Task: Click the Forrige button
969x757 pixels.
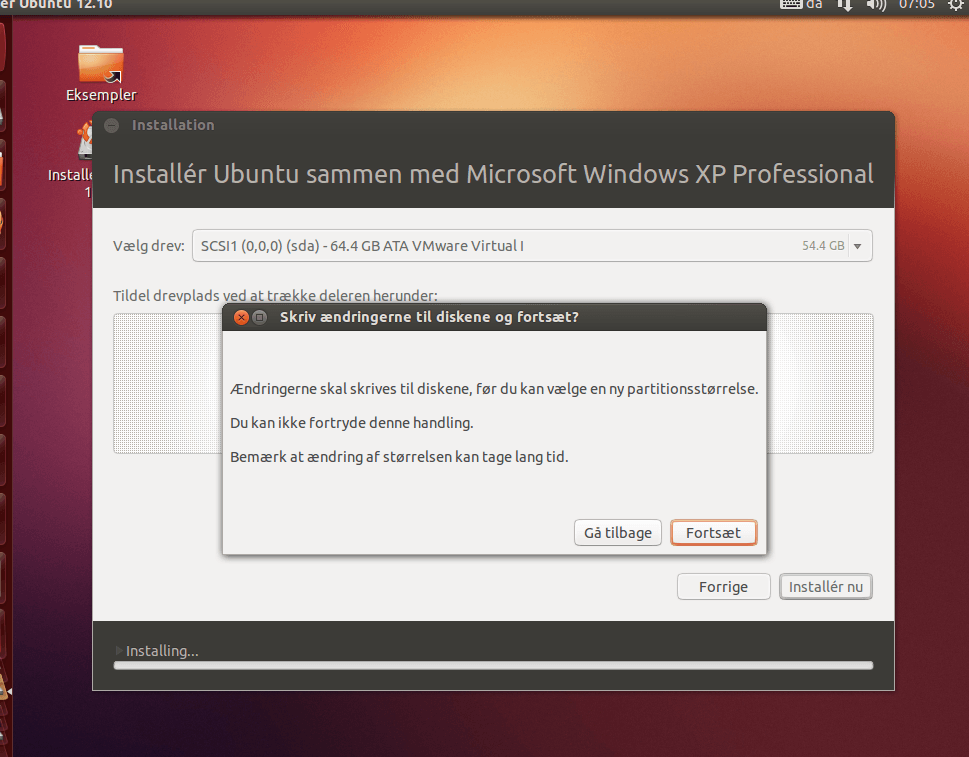Action: click(723, 586)
